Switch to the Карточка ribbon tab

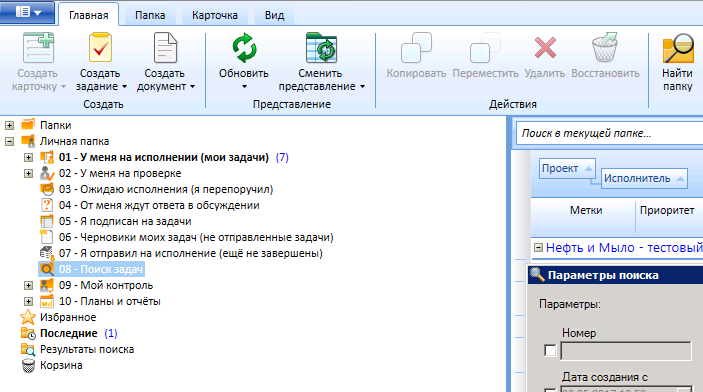(x=215, y=15)
